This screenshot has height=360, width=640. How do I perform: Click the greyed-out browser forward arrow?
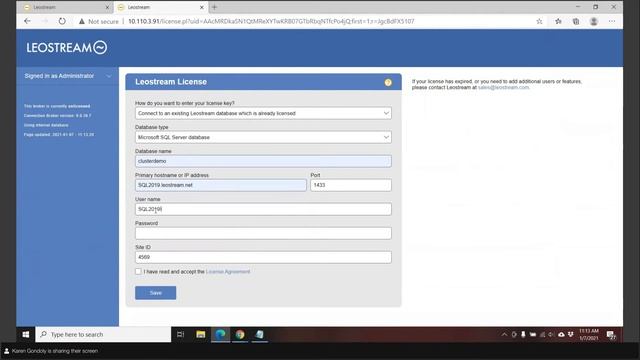tap(45, 21)
